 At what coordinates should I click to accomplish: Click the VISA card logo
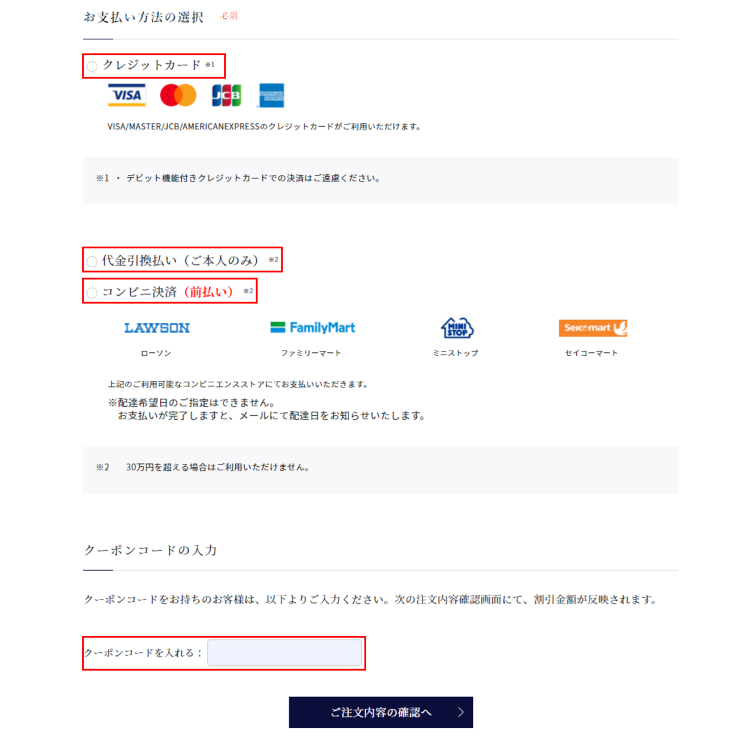pyautogui.click(x=127, y=95)
